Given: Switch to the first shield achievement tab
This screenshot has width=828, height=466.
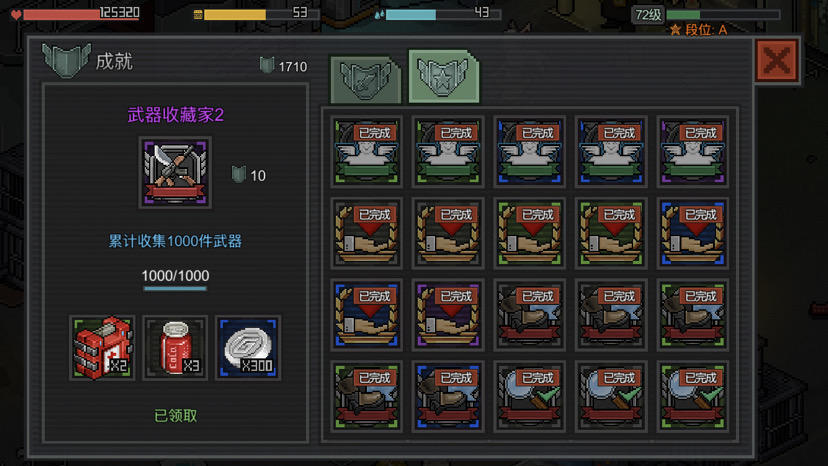Looking at the screenshot, I should point(365,79).
